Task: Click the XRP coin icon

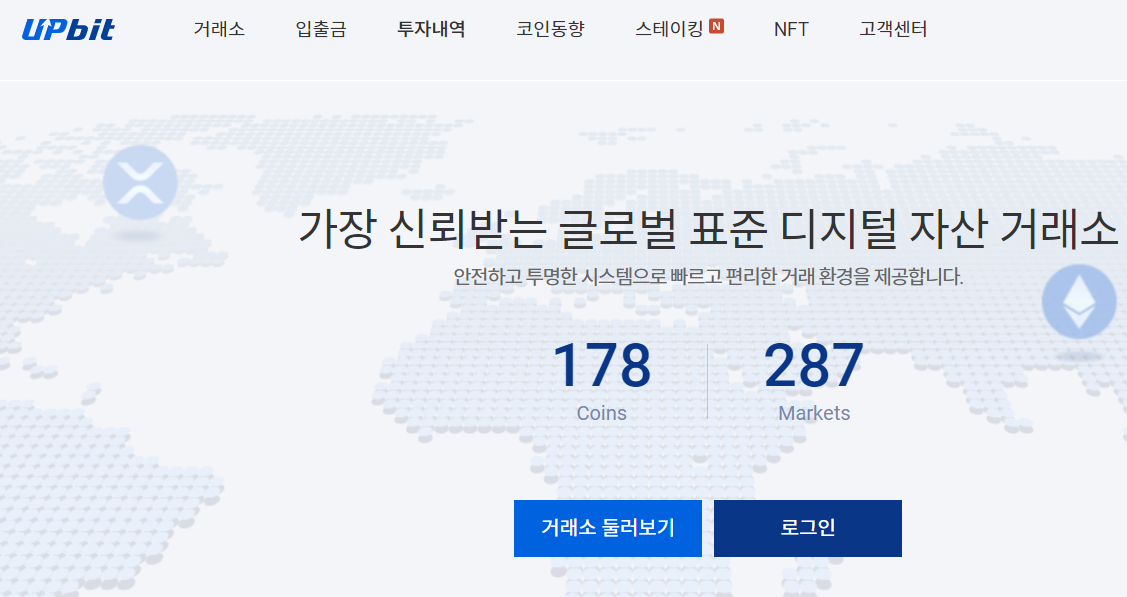Action: click(x=140, y=182)
